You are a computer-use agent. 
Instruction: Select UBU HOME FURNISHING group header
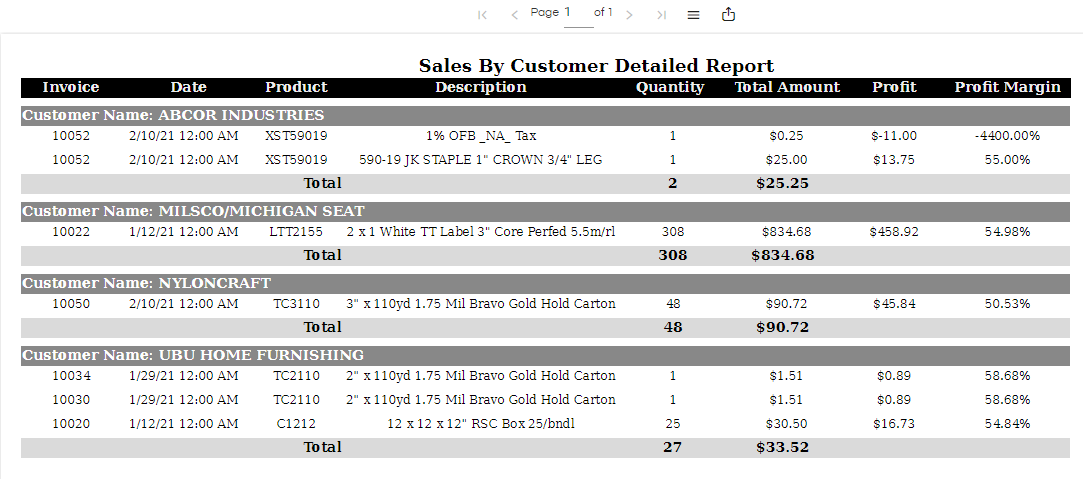click(193, 355)
